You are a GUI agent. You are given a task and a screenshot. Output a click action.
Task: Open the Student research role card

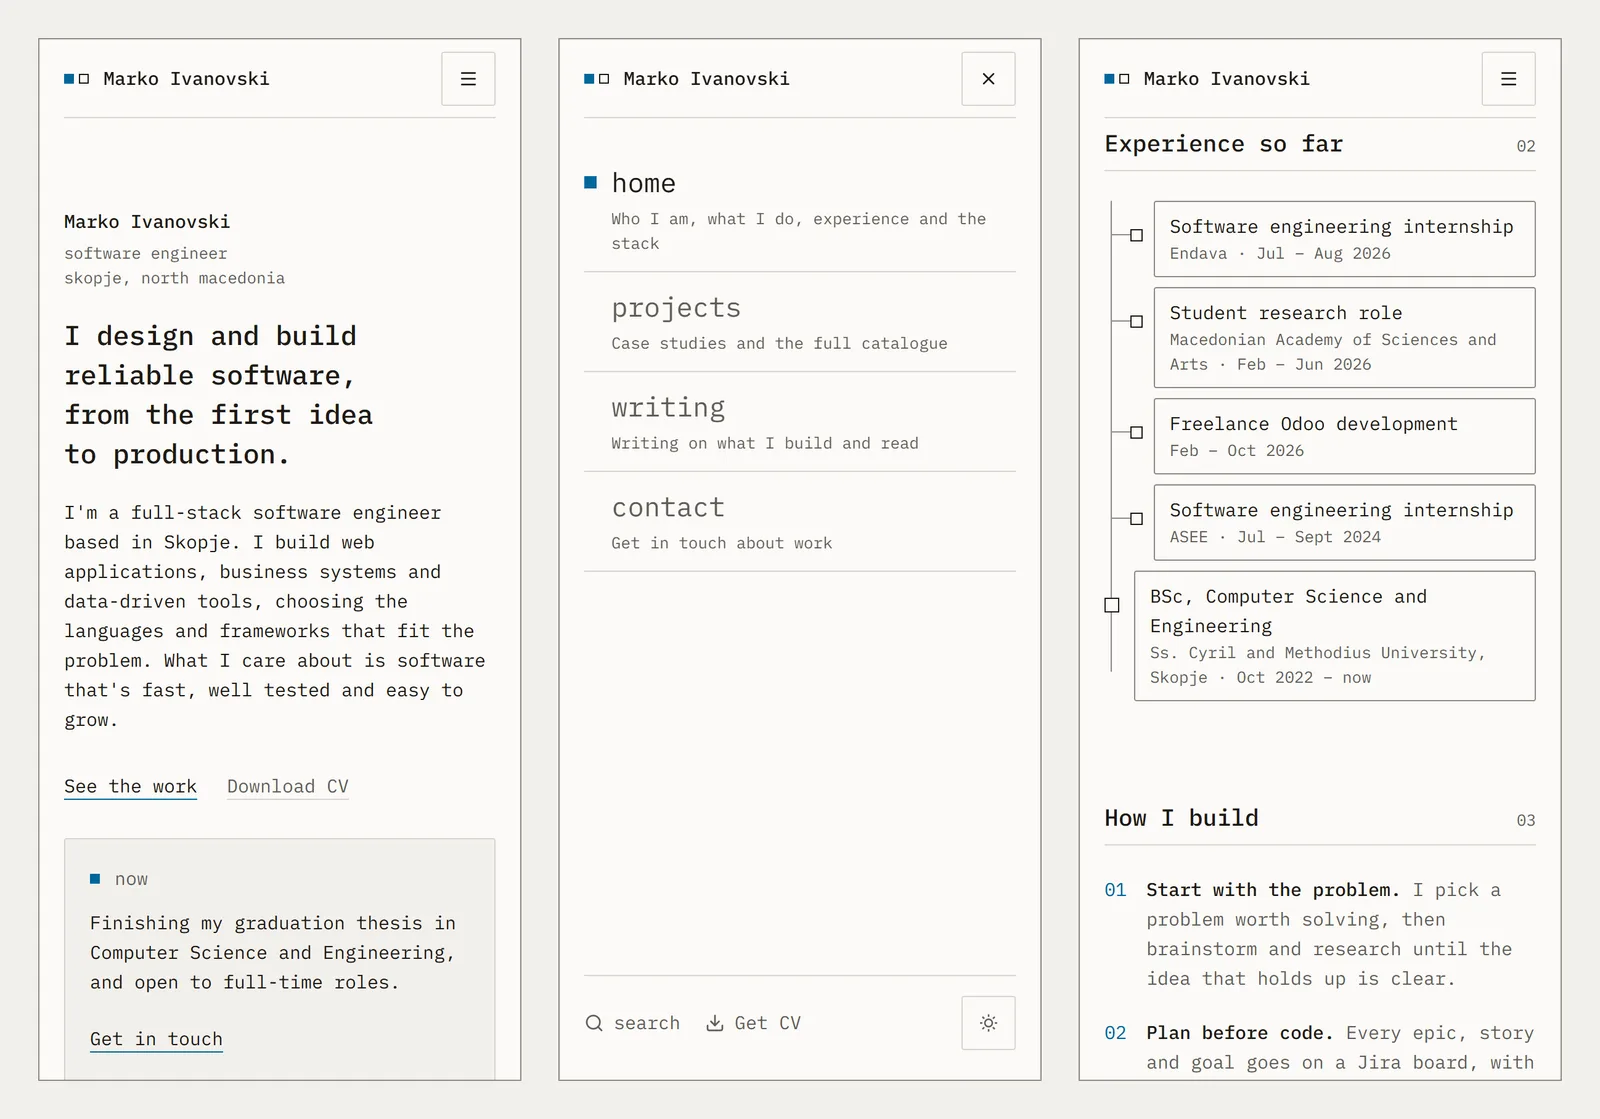click(1344, 338)
